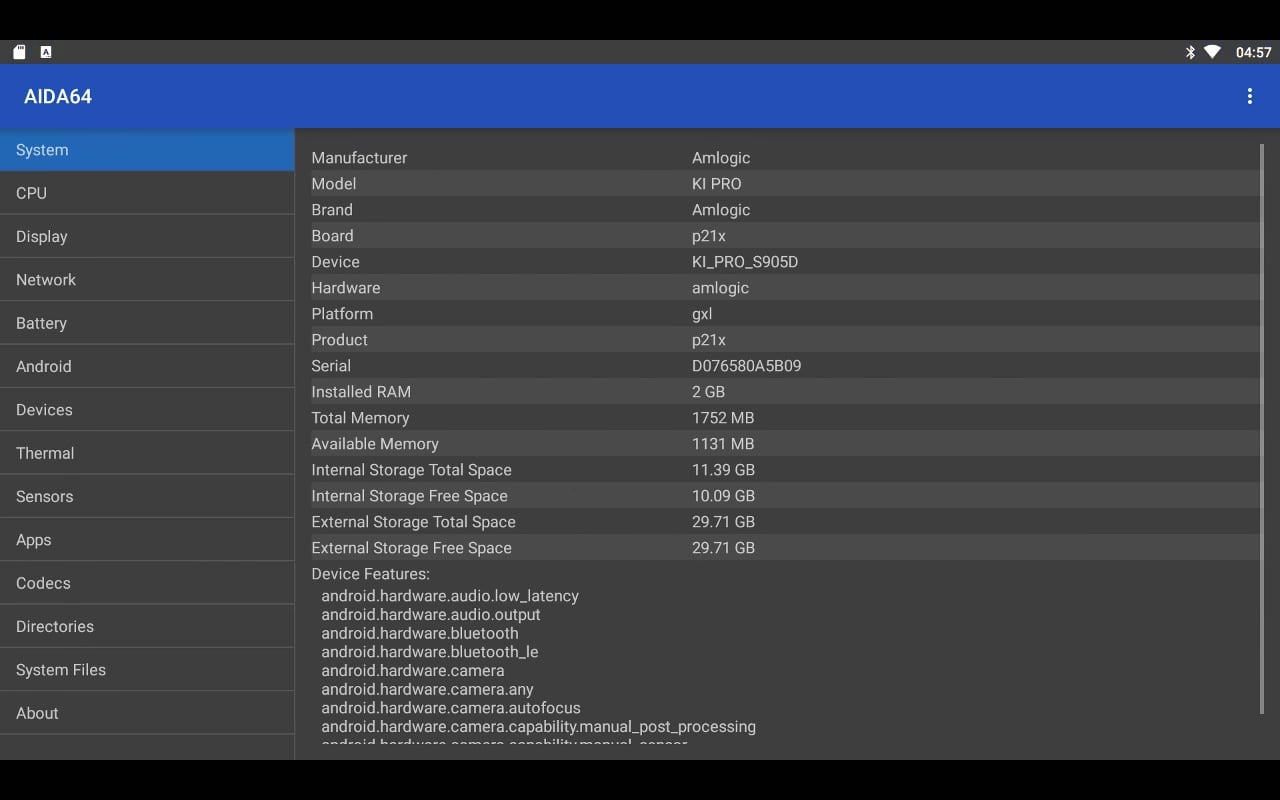Select the Serial number D076580A5B09
Screen dimensions: 1280x800
pos(746,366)
